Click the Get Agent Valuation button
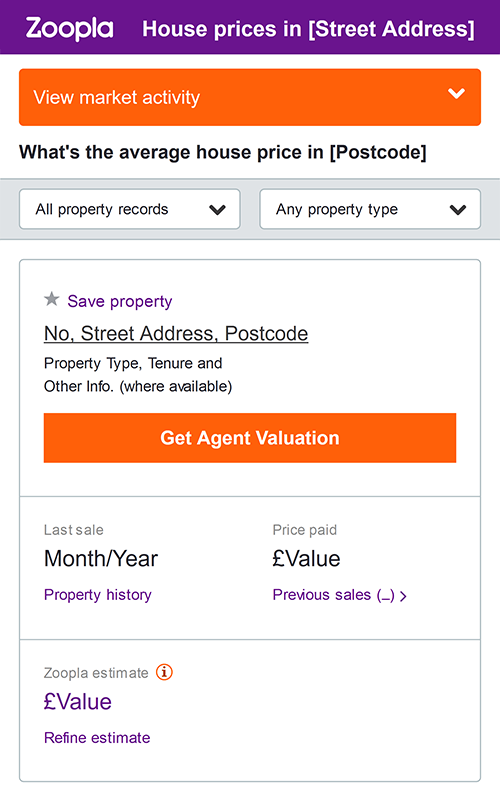The width and height of the screenshot is (500, 790). point(250,438)
